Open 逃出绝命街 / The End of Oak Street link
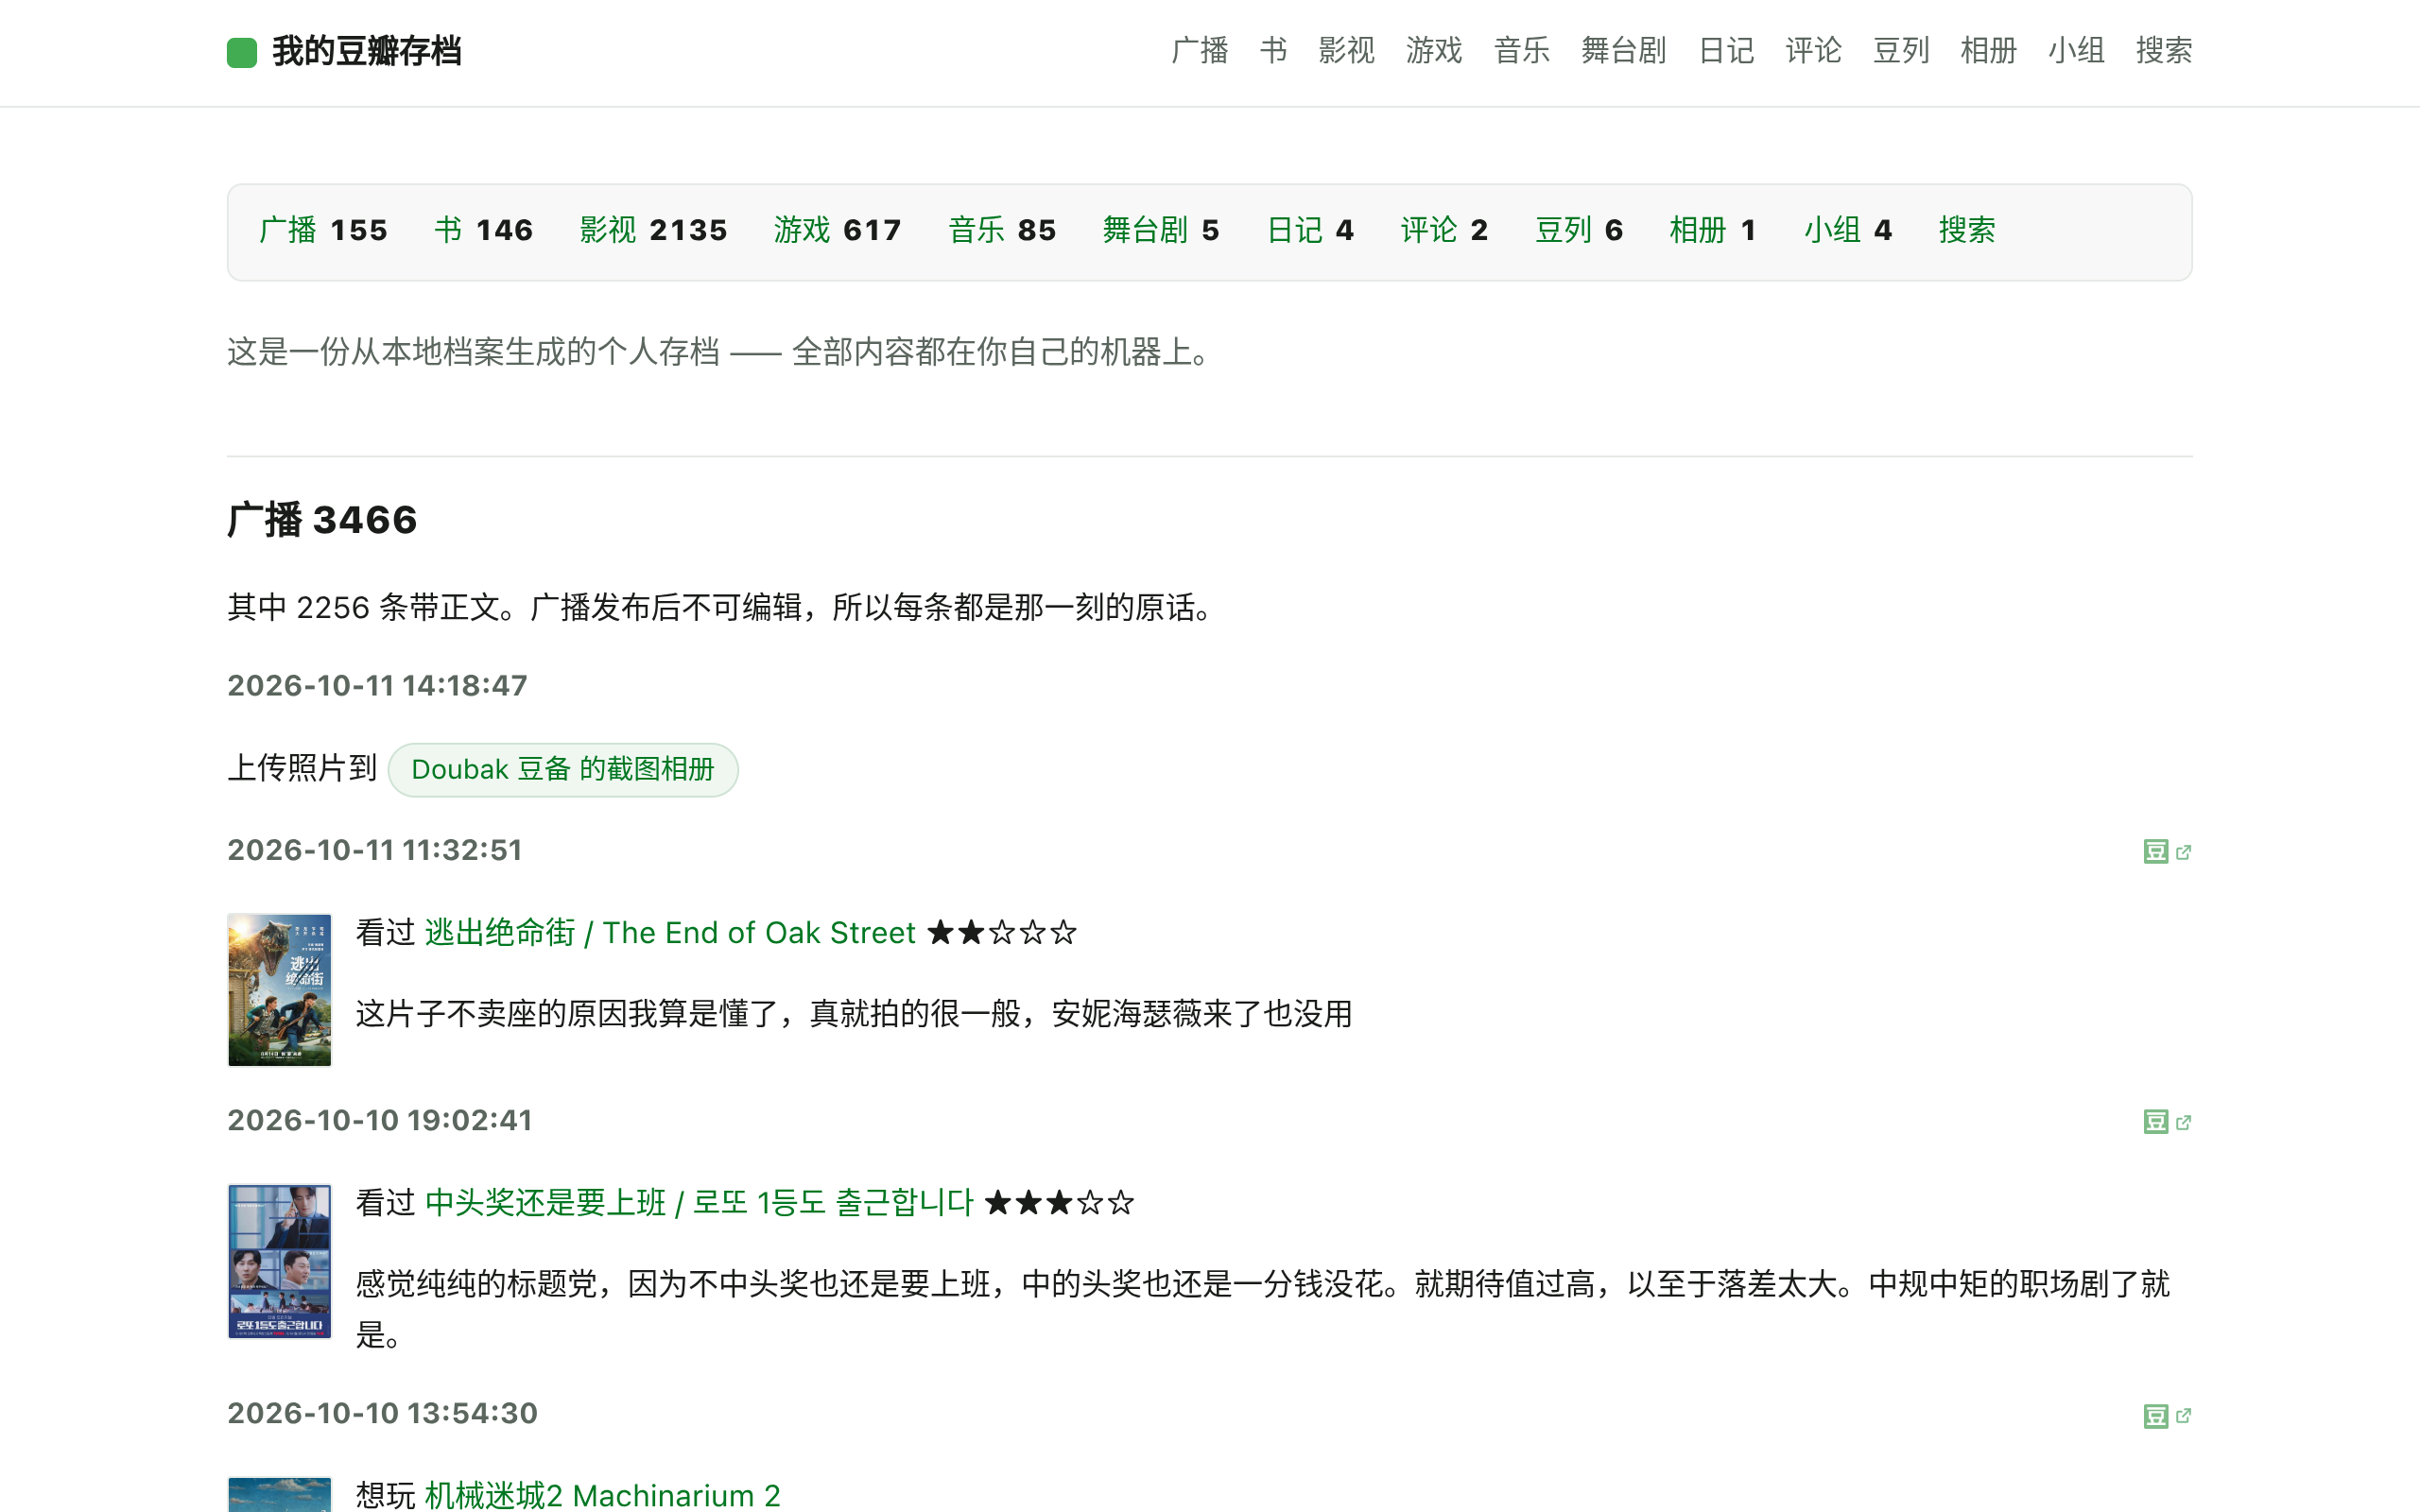This screenshot has width=2420, height=1512. (x=670, y=932)
